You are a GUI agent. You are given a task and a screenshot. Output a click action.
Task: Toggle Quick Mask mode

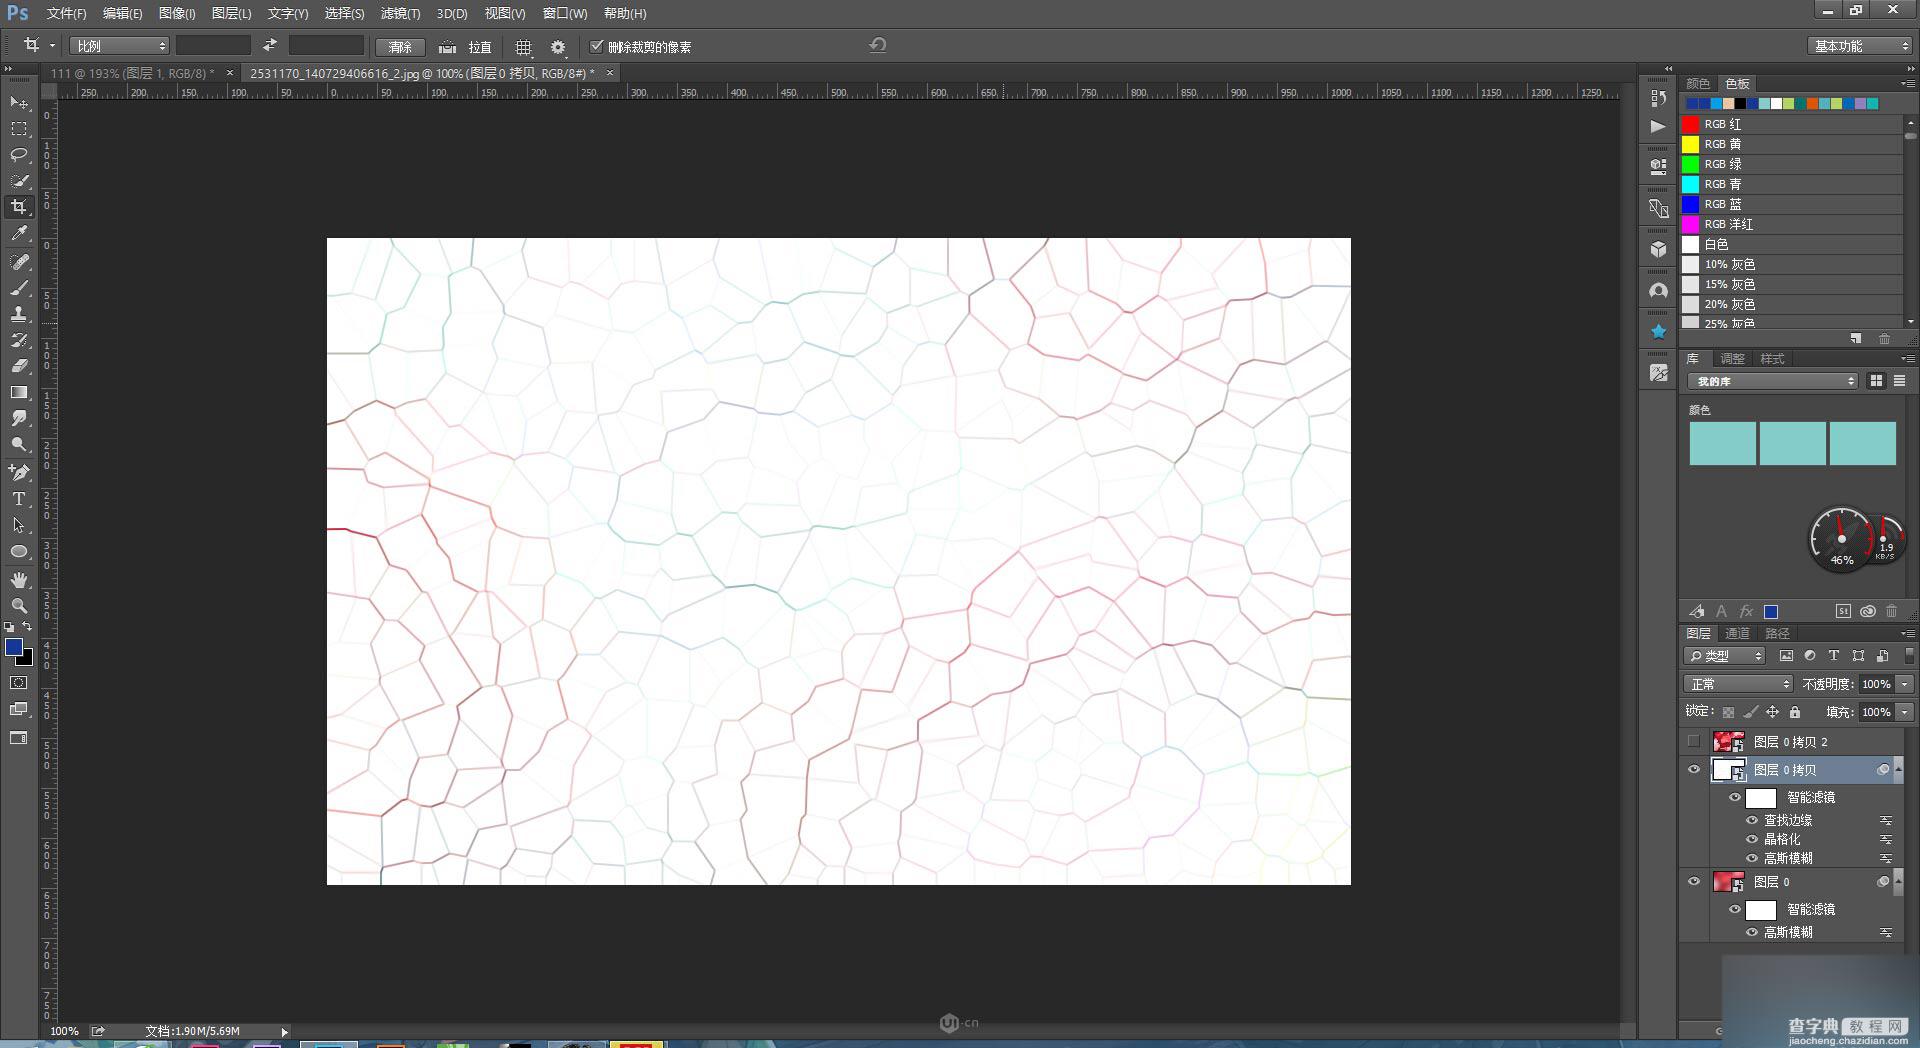pyautogui.click(x=19, y=683)
